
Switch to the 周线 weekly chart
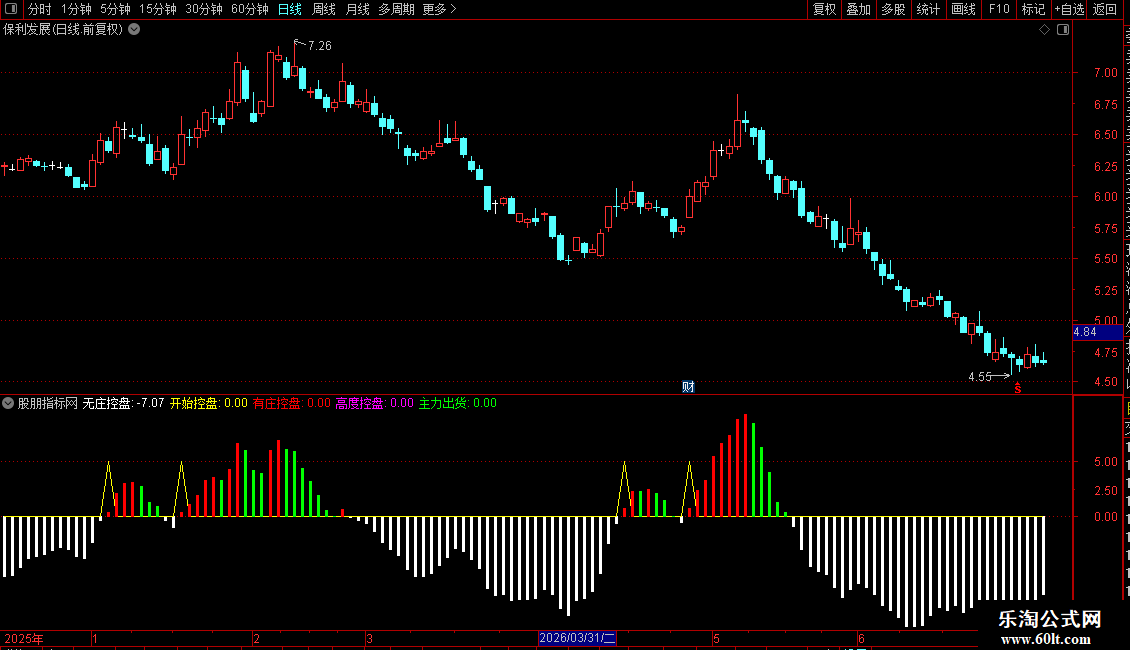click(x=324, y=9)
